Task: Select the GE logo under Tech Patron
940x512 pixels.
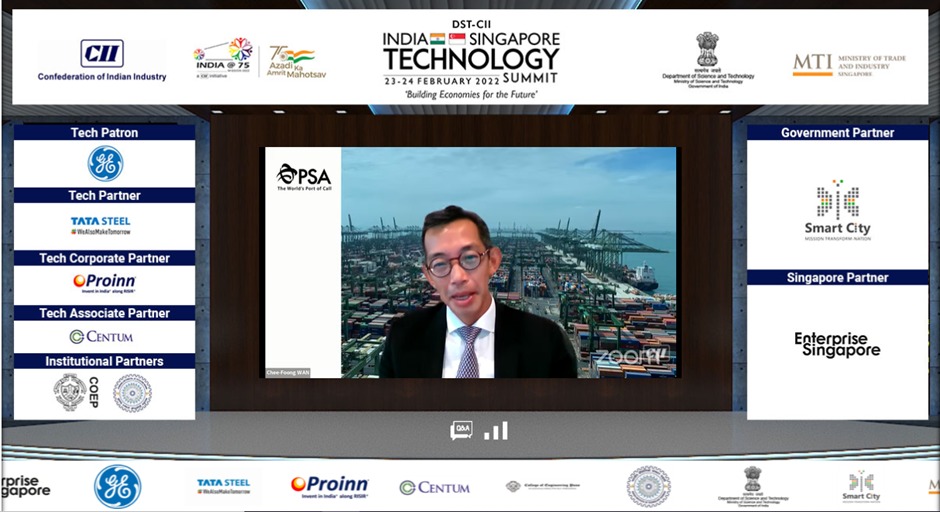Action: (106, 163)
